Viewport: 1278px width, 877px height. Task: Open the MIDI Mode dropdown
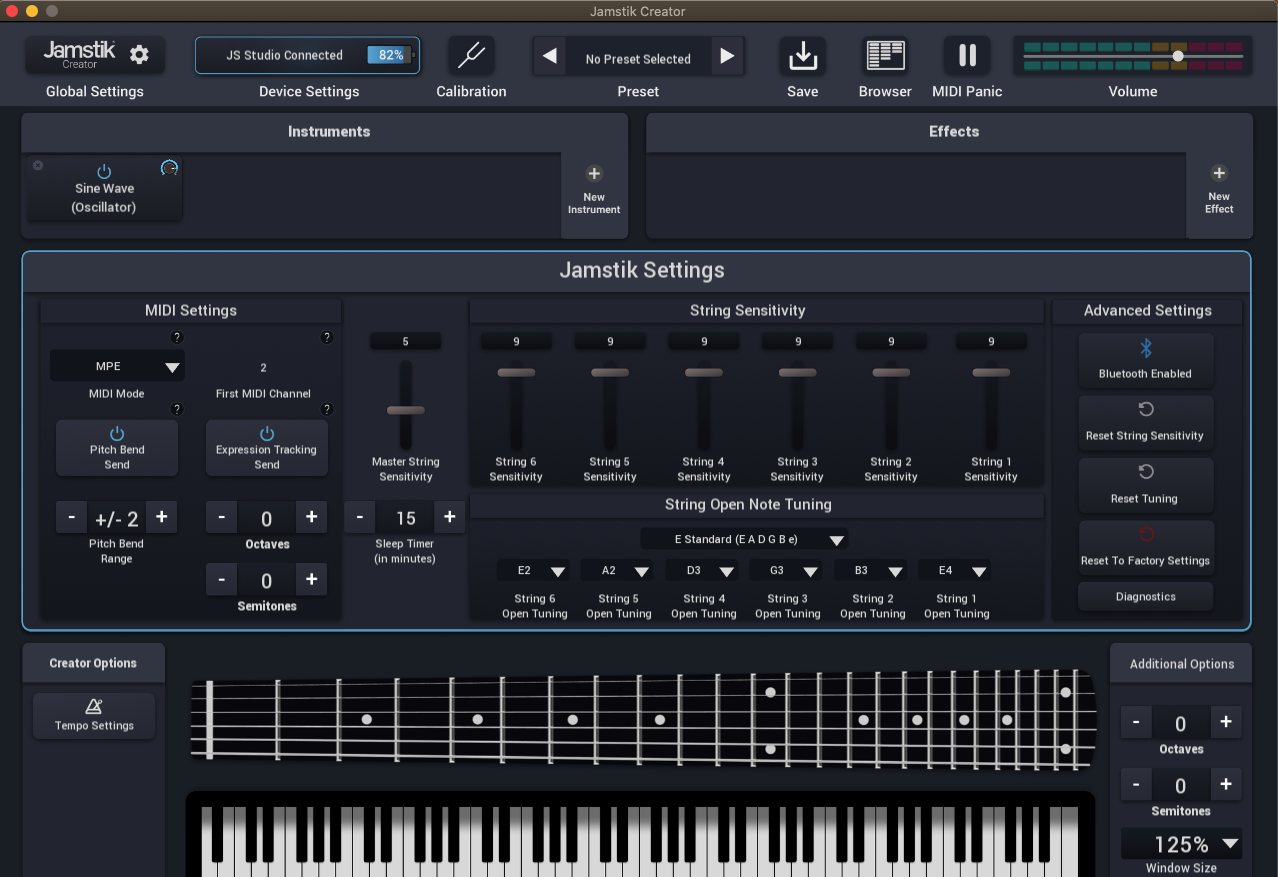tap(116, 366)
